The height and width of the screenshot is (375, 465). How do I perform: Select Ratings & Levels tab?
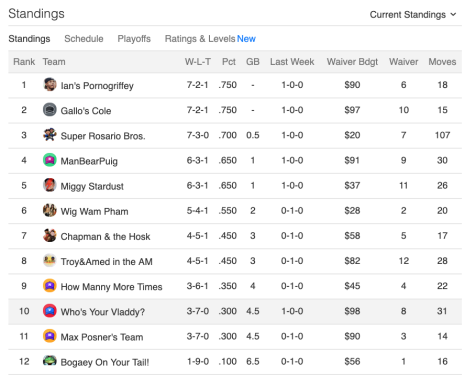pyautogui.click(x=210, y=39)
